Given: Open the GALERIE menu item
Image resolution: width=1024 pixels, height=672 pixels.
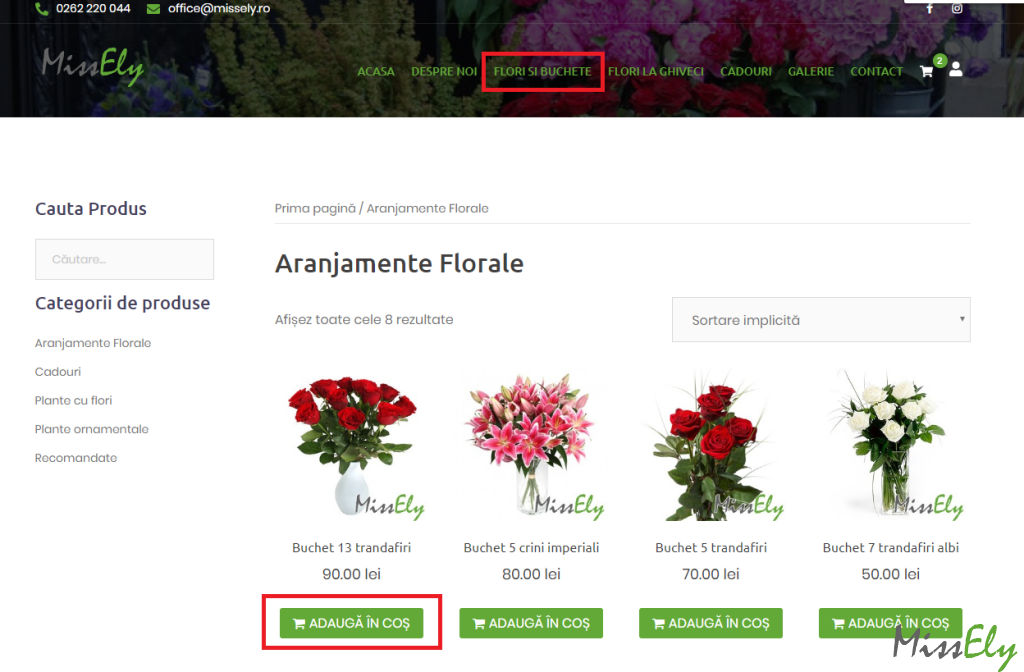Looking at the screenshot, I should [x=811, y=71].
